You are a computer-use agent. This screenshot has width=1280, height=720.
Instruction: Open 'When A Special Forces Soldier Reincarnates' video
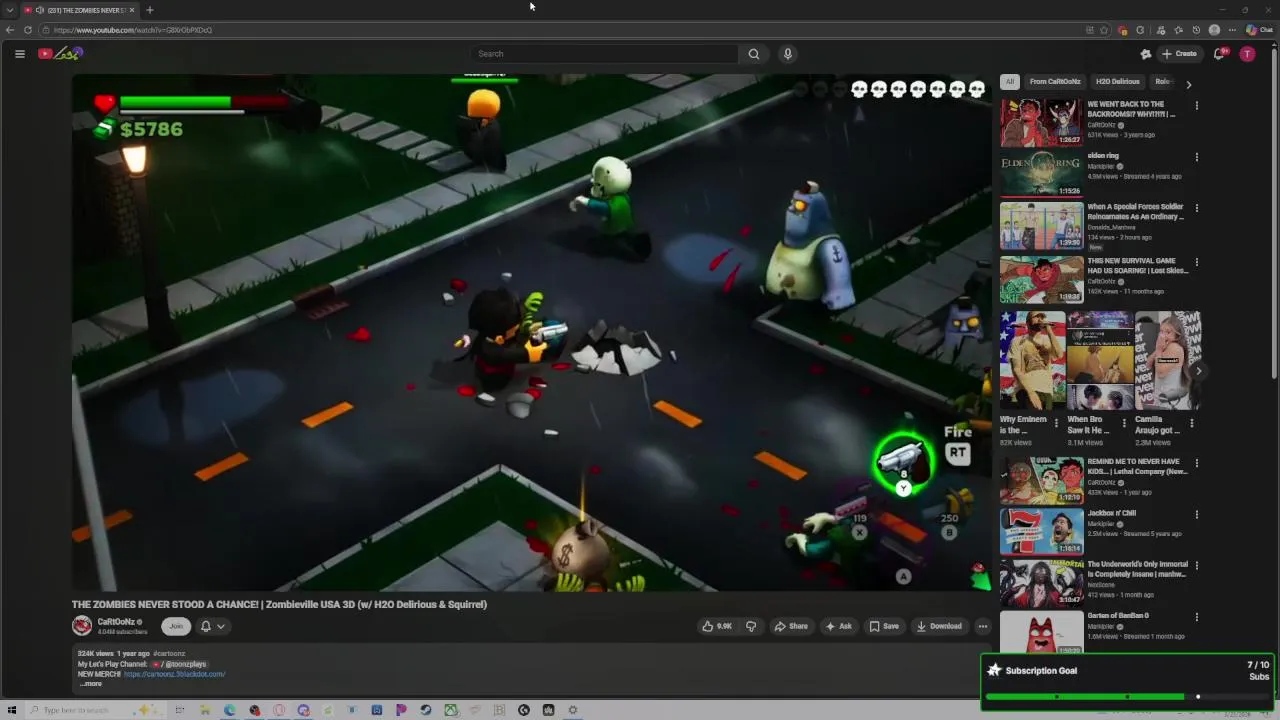coord(1041,226)
